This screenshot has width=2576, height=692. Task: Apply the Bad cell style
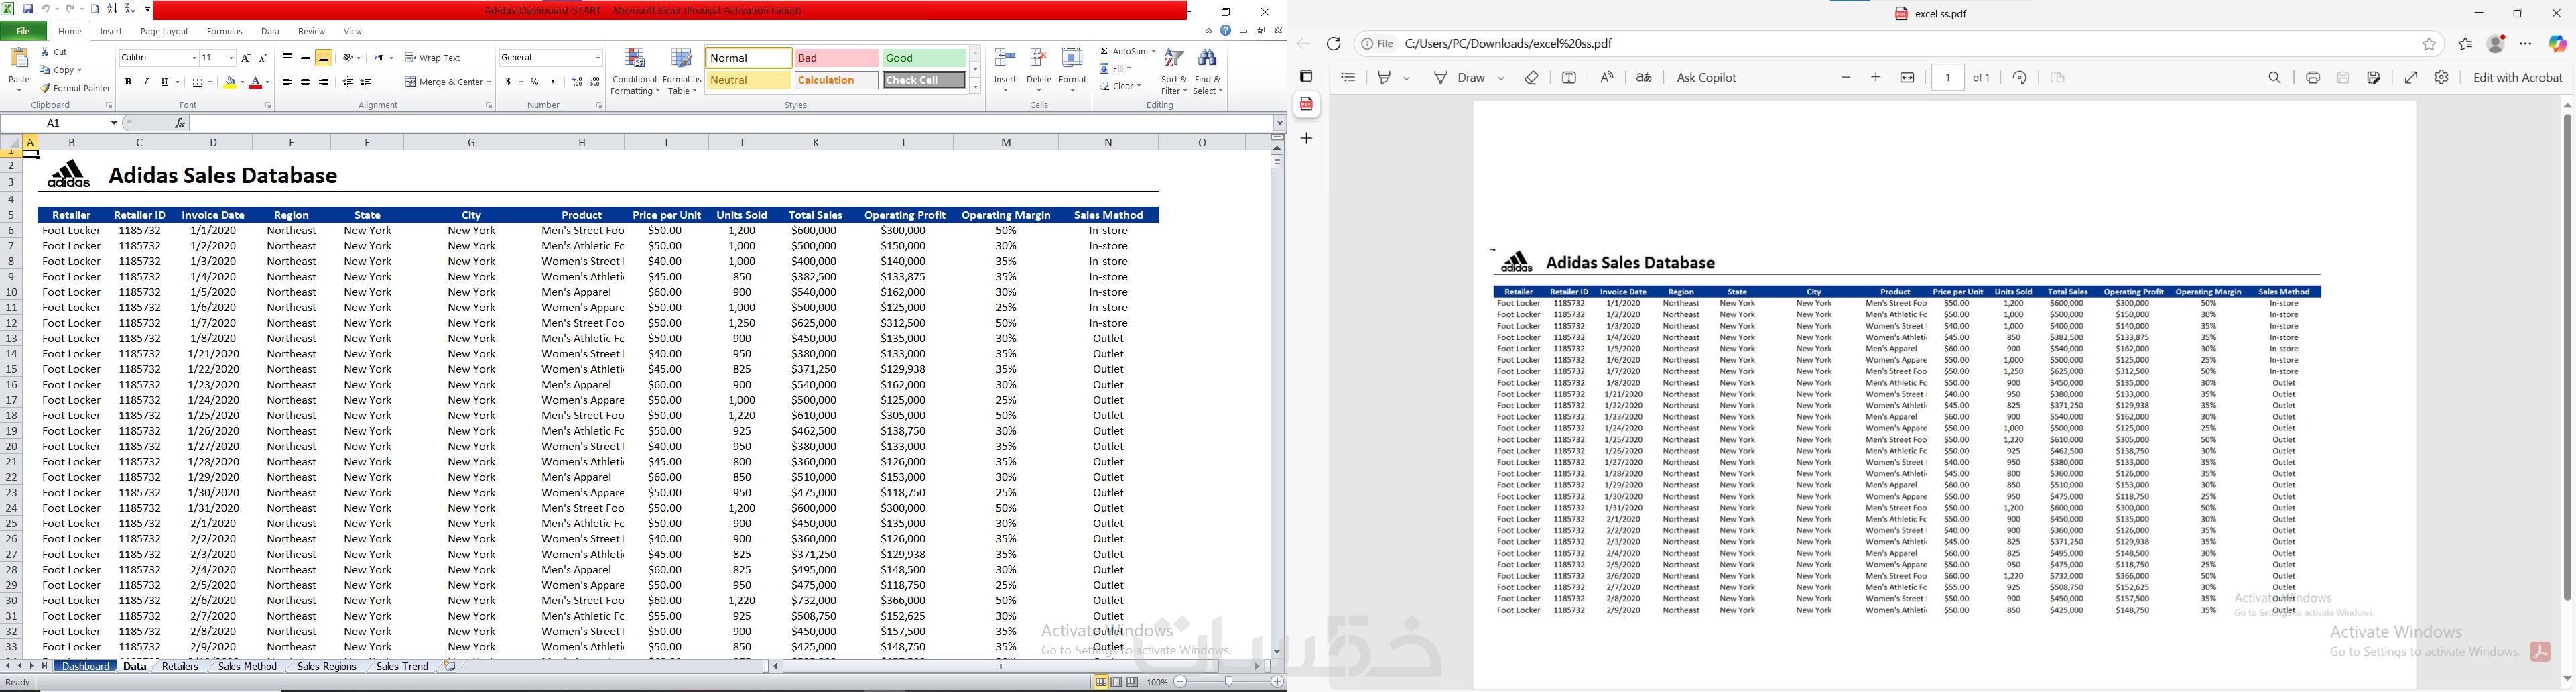click(836, 58)
